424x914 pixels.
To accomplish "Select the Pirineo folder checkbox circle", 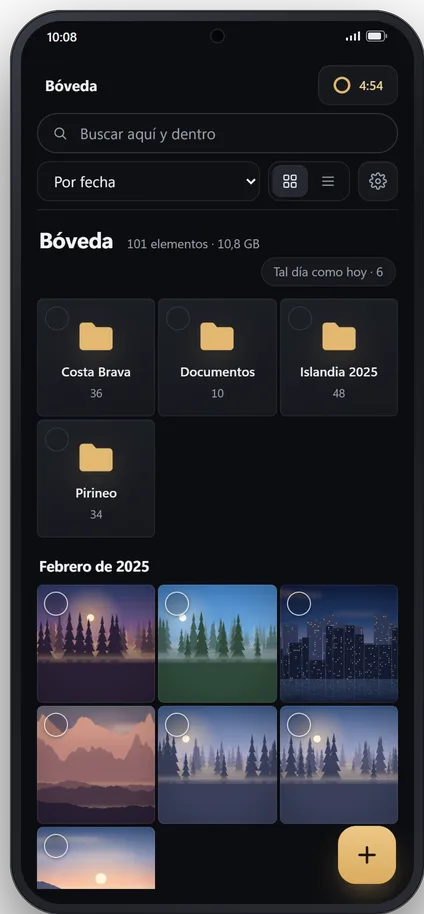I will click(57, 439).
